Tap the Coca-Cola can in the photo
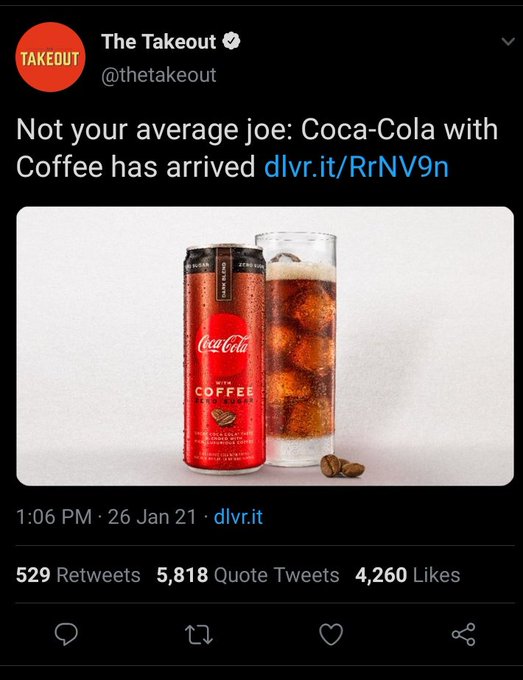 pos(225,359)
